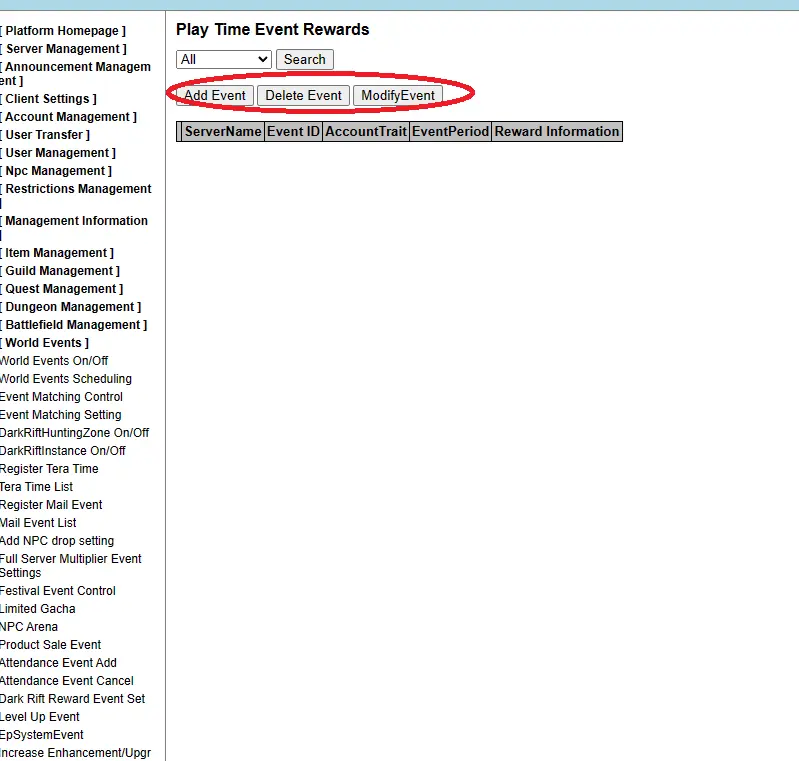Open the All server dropdown
Image resolution: width=799 pixels, height=761 pixels.
[223, 59]
